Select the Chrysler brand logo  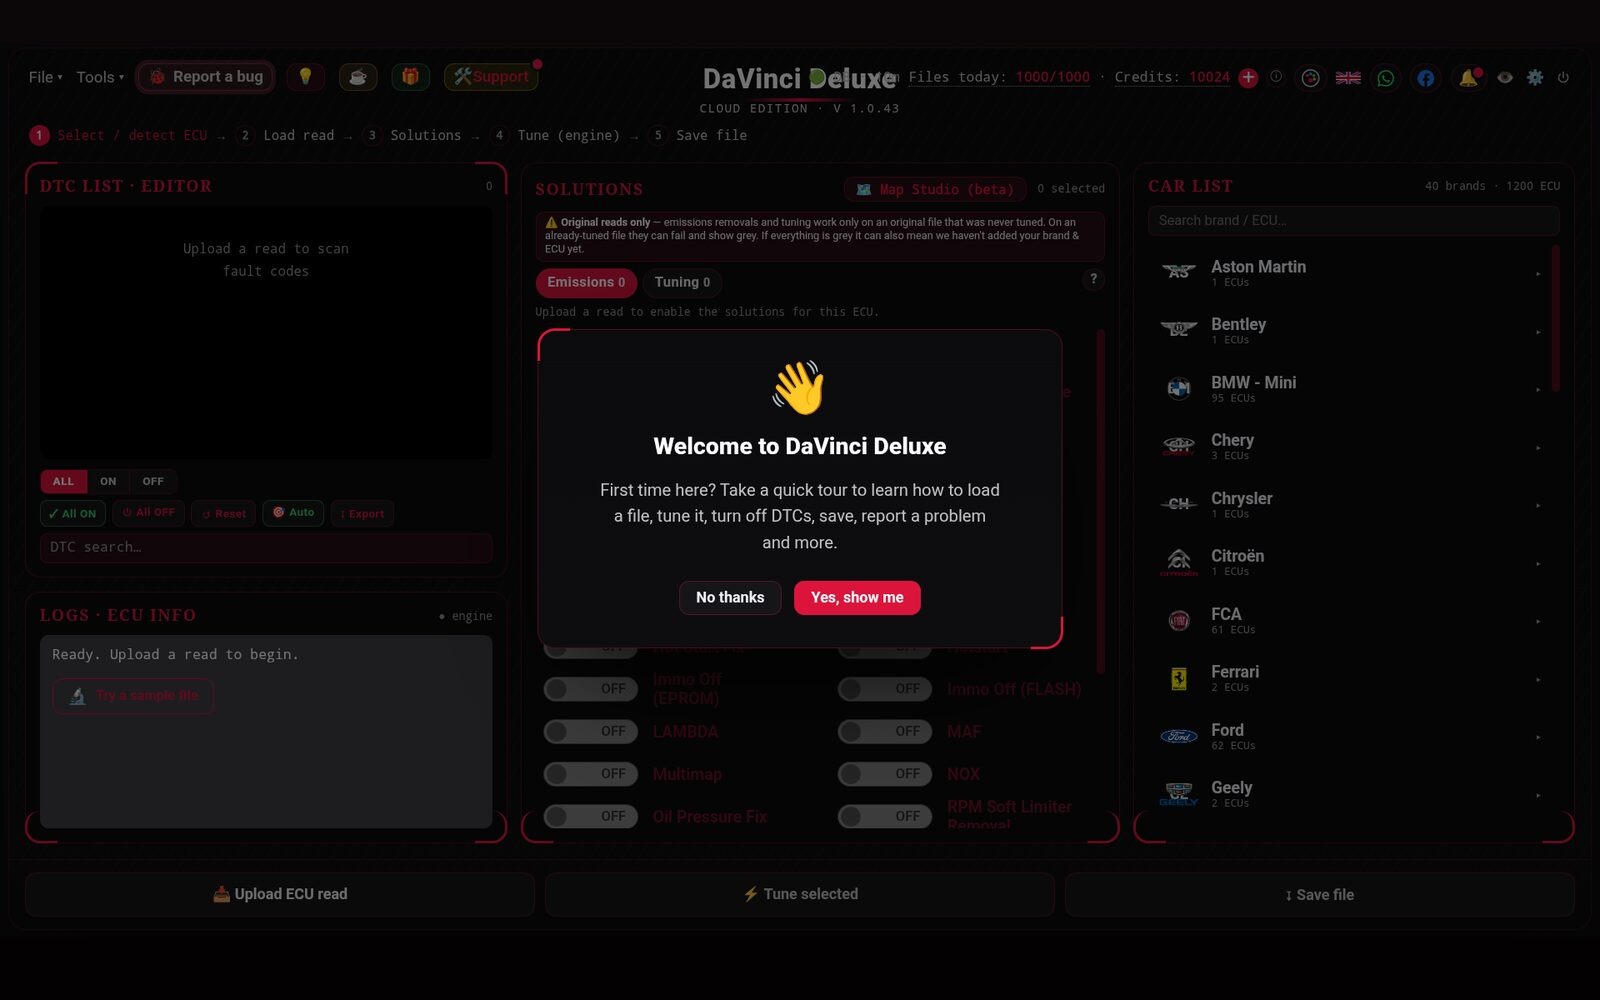click(1179, 504)
